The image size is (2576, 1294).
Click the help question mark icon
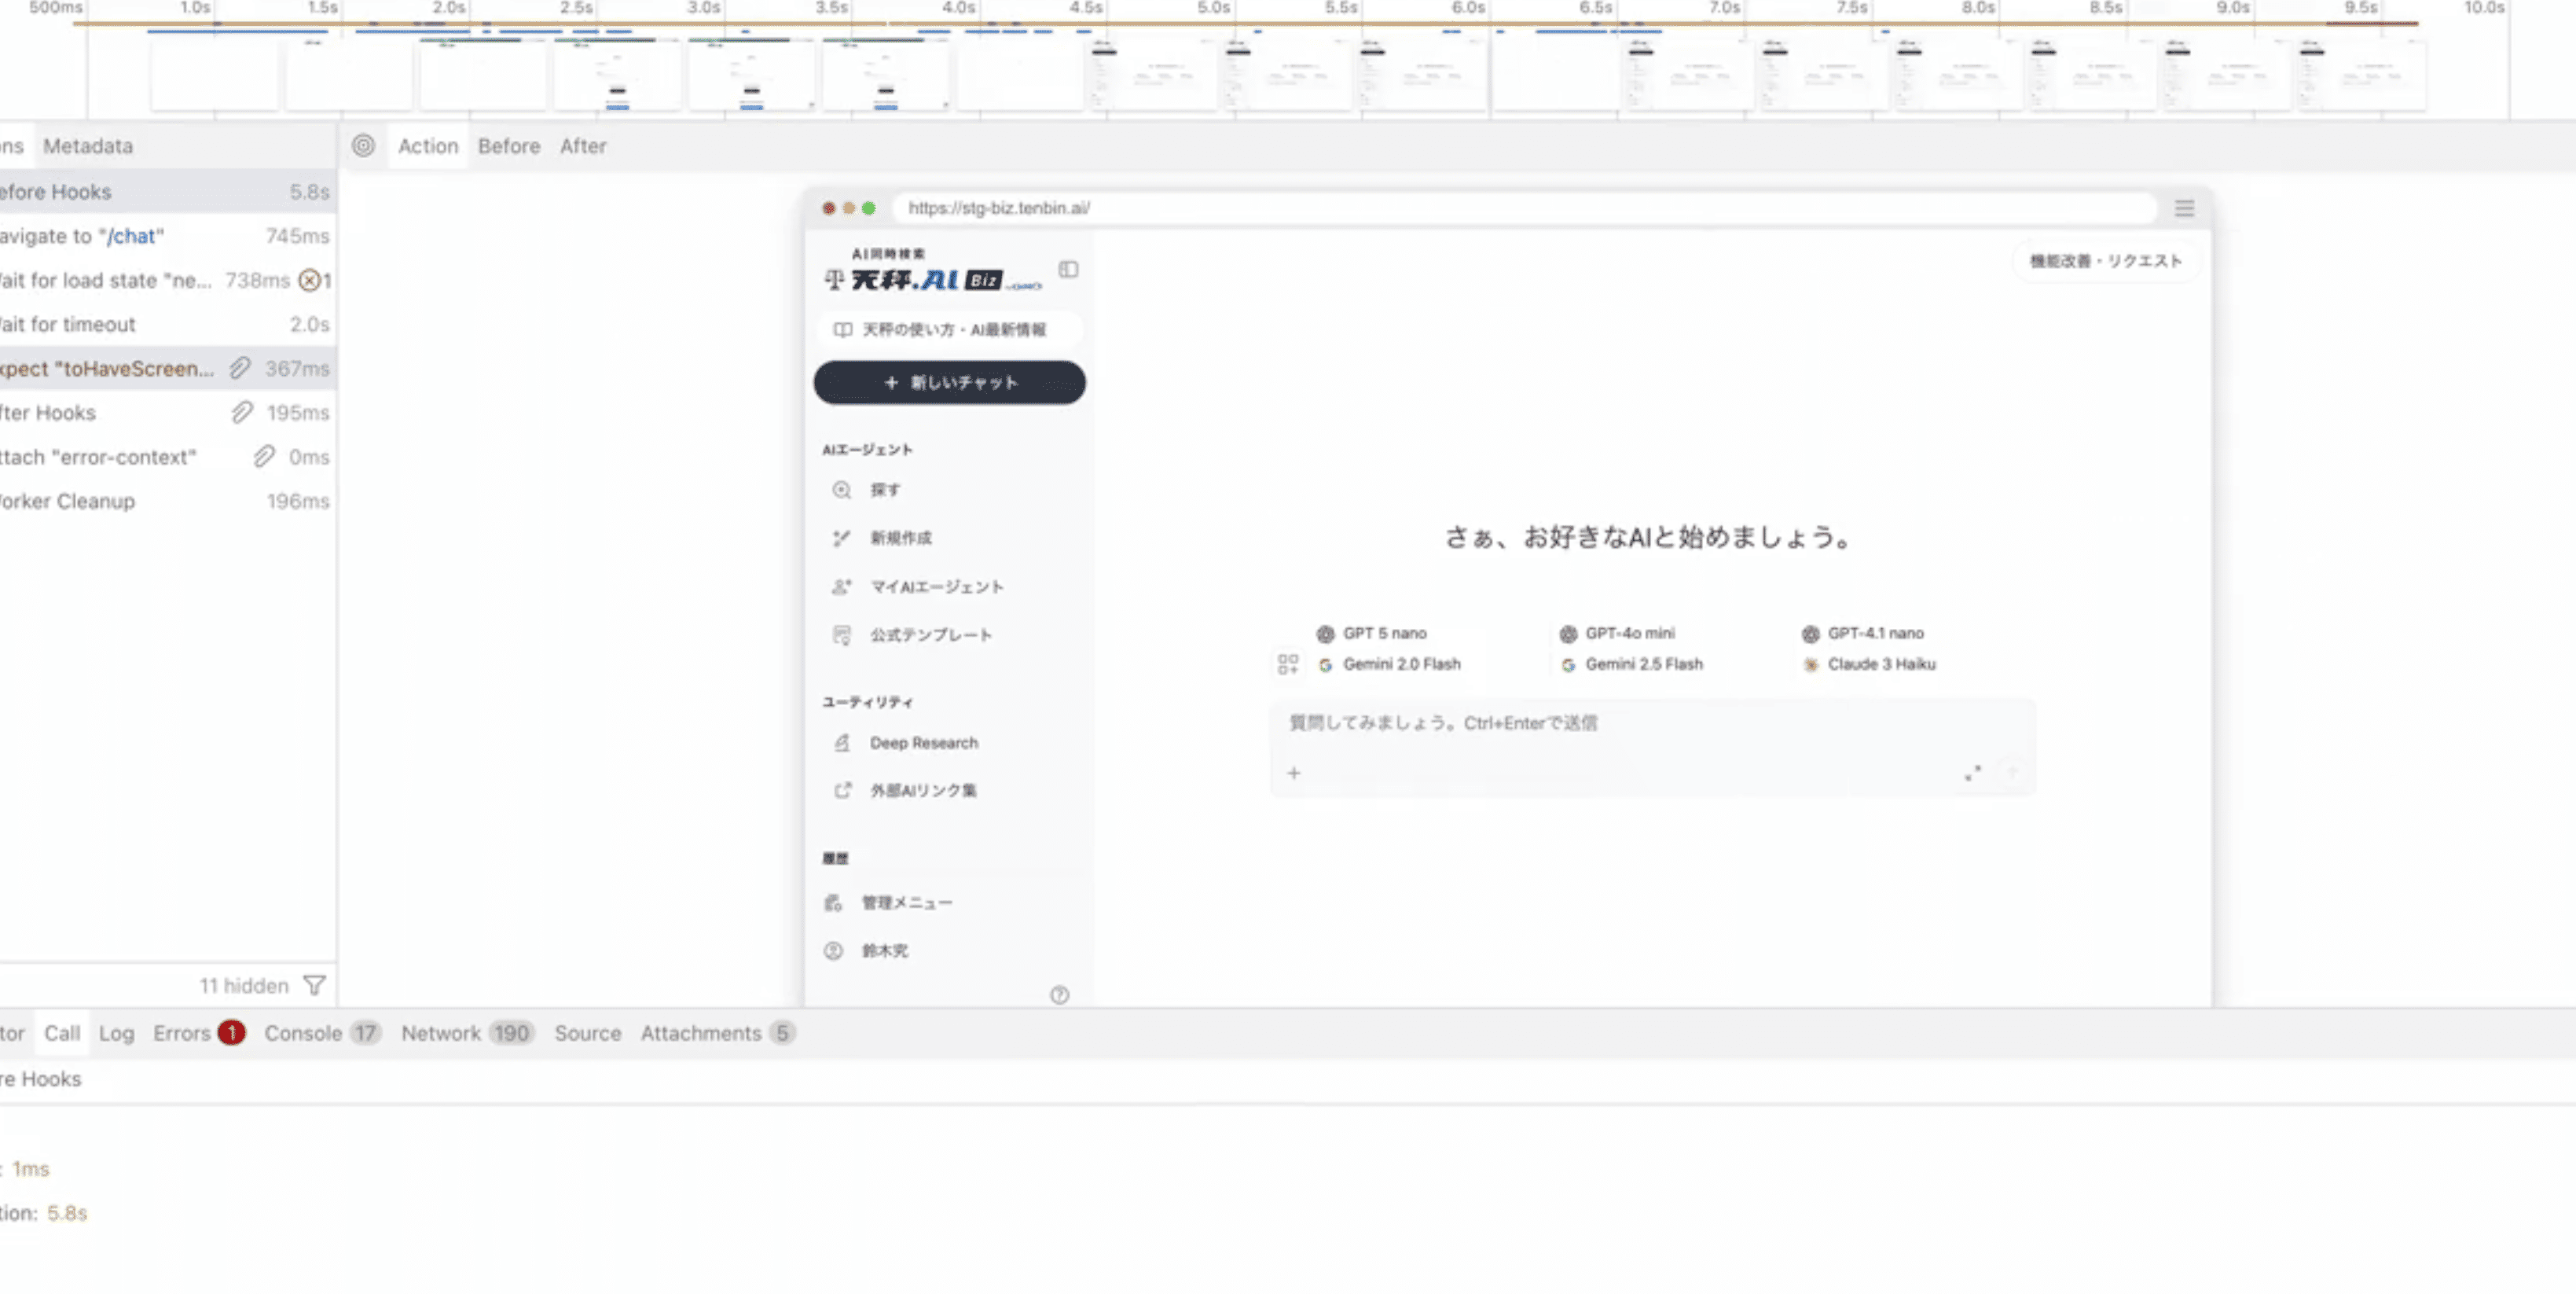click(1059, 995)
